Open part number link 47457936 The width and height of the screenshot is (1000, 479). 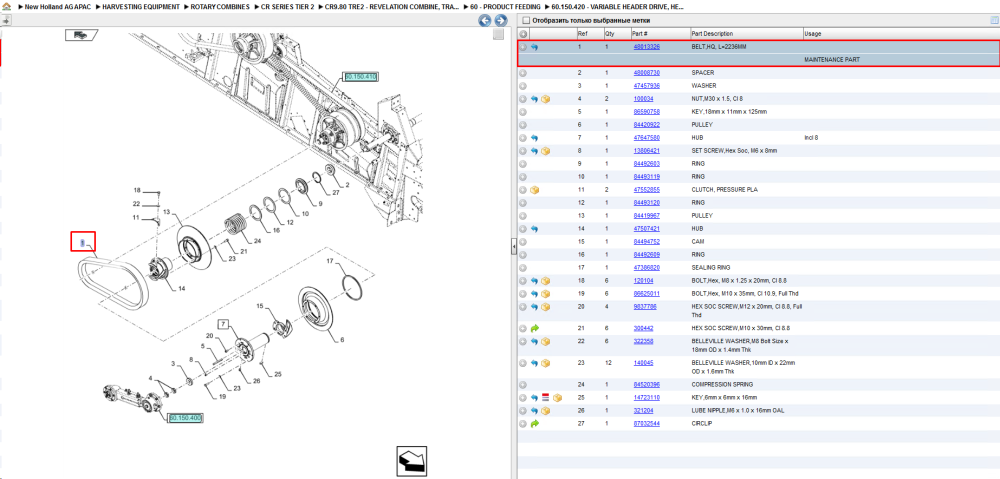tap(646, 85)
